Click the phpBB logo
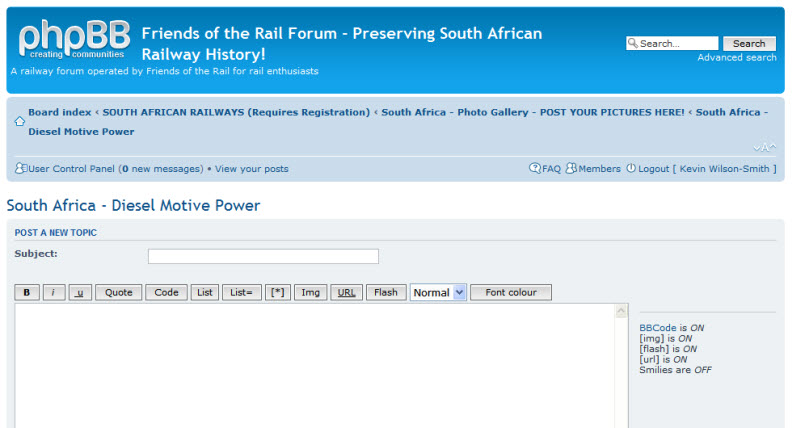Viewport: 800px width, 428px height. coord(73,39)
